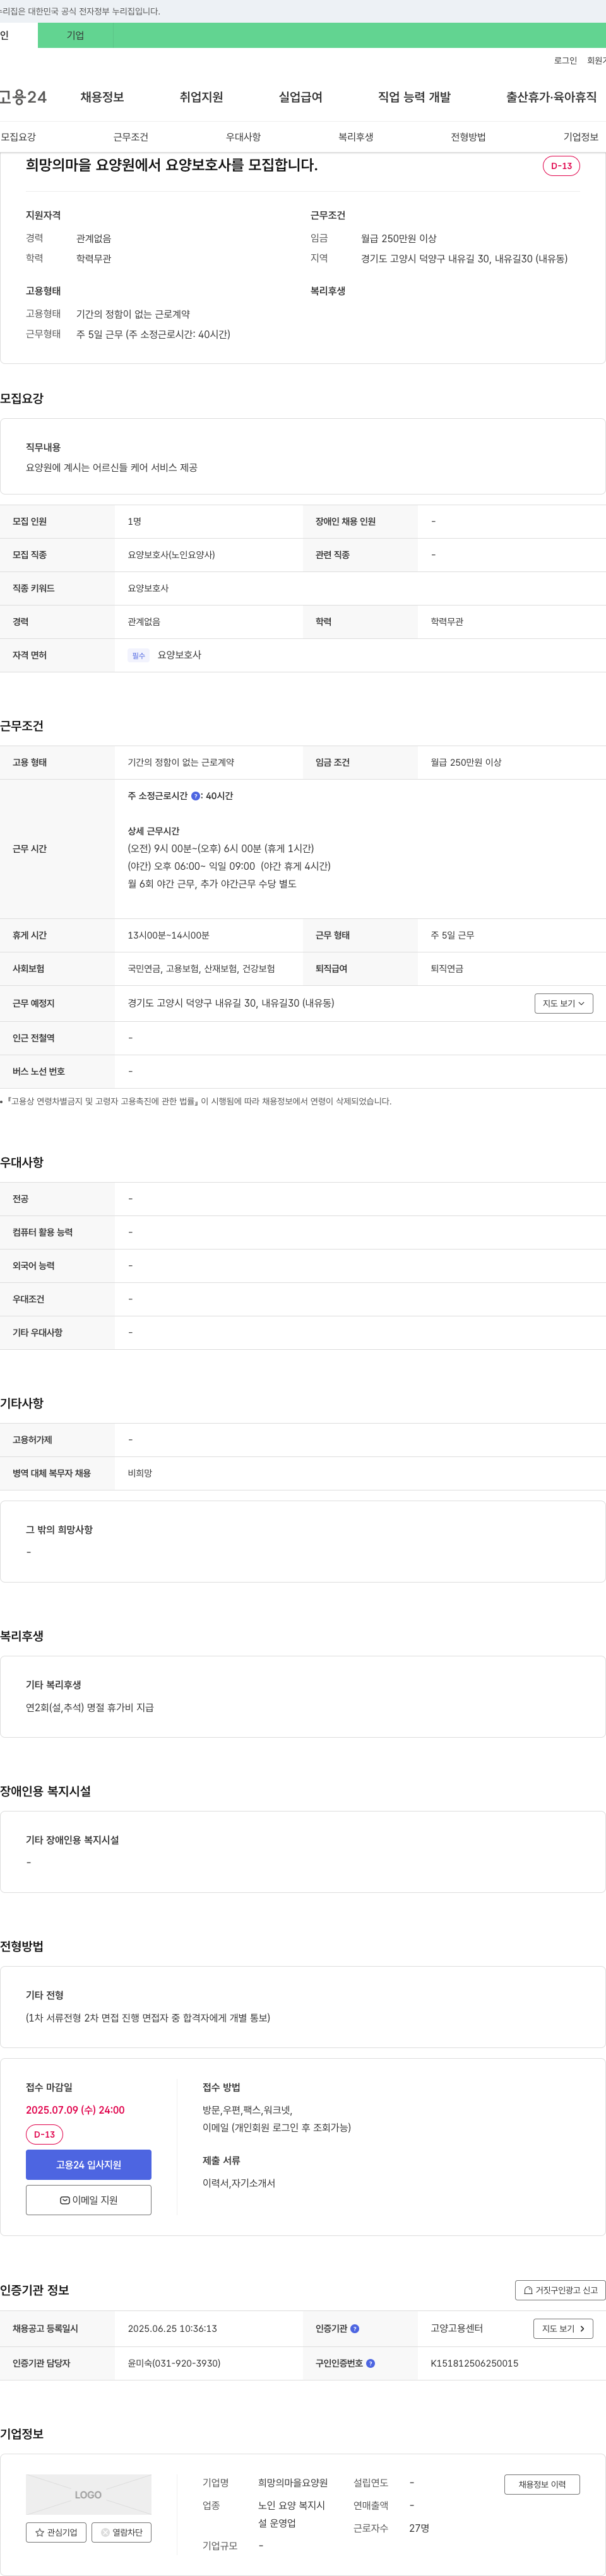The width and height of the screenshot is (606, 2576).
Task: Open the 취업지원 main menu
Action: point(201,97)
